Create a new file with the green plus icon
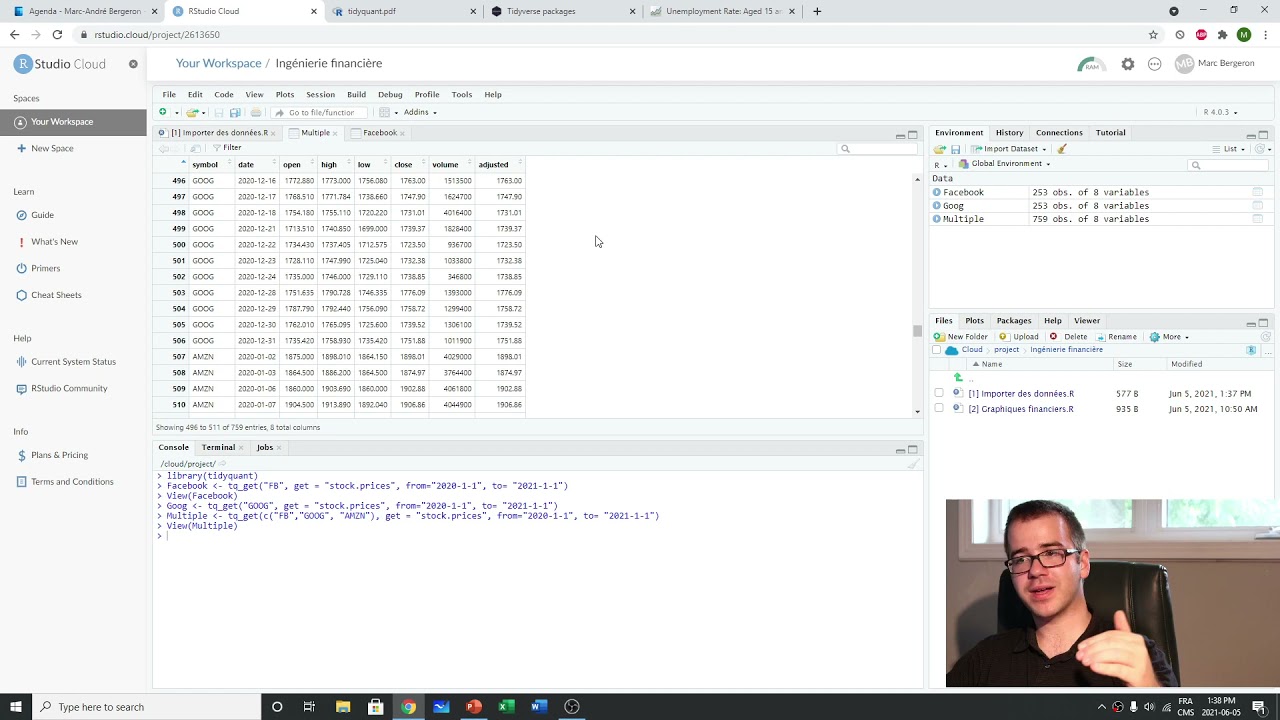 (x=162, y=112)
